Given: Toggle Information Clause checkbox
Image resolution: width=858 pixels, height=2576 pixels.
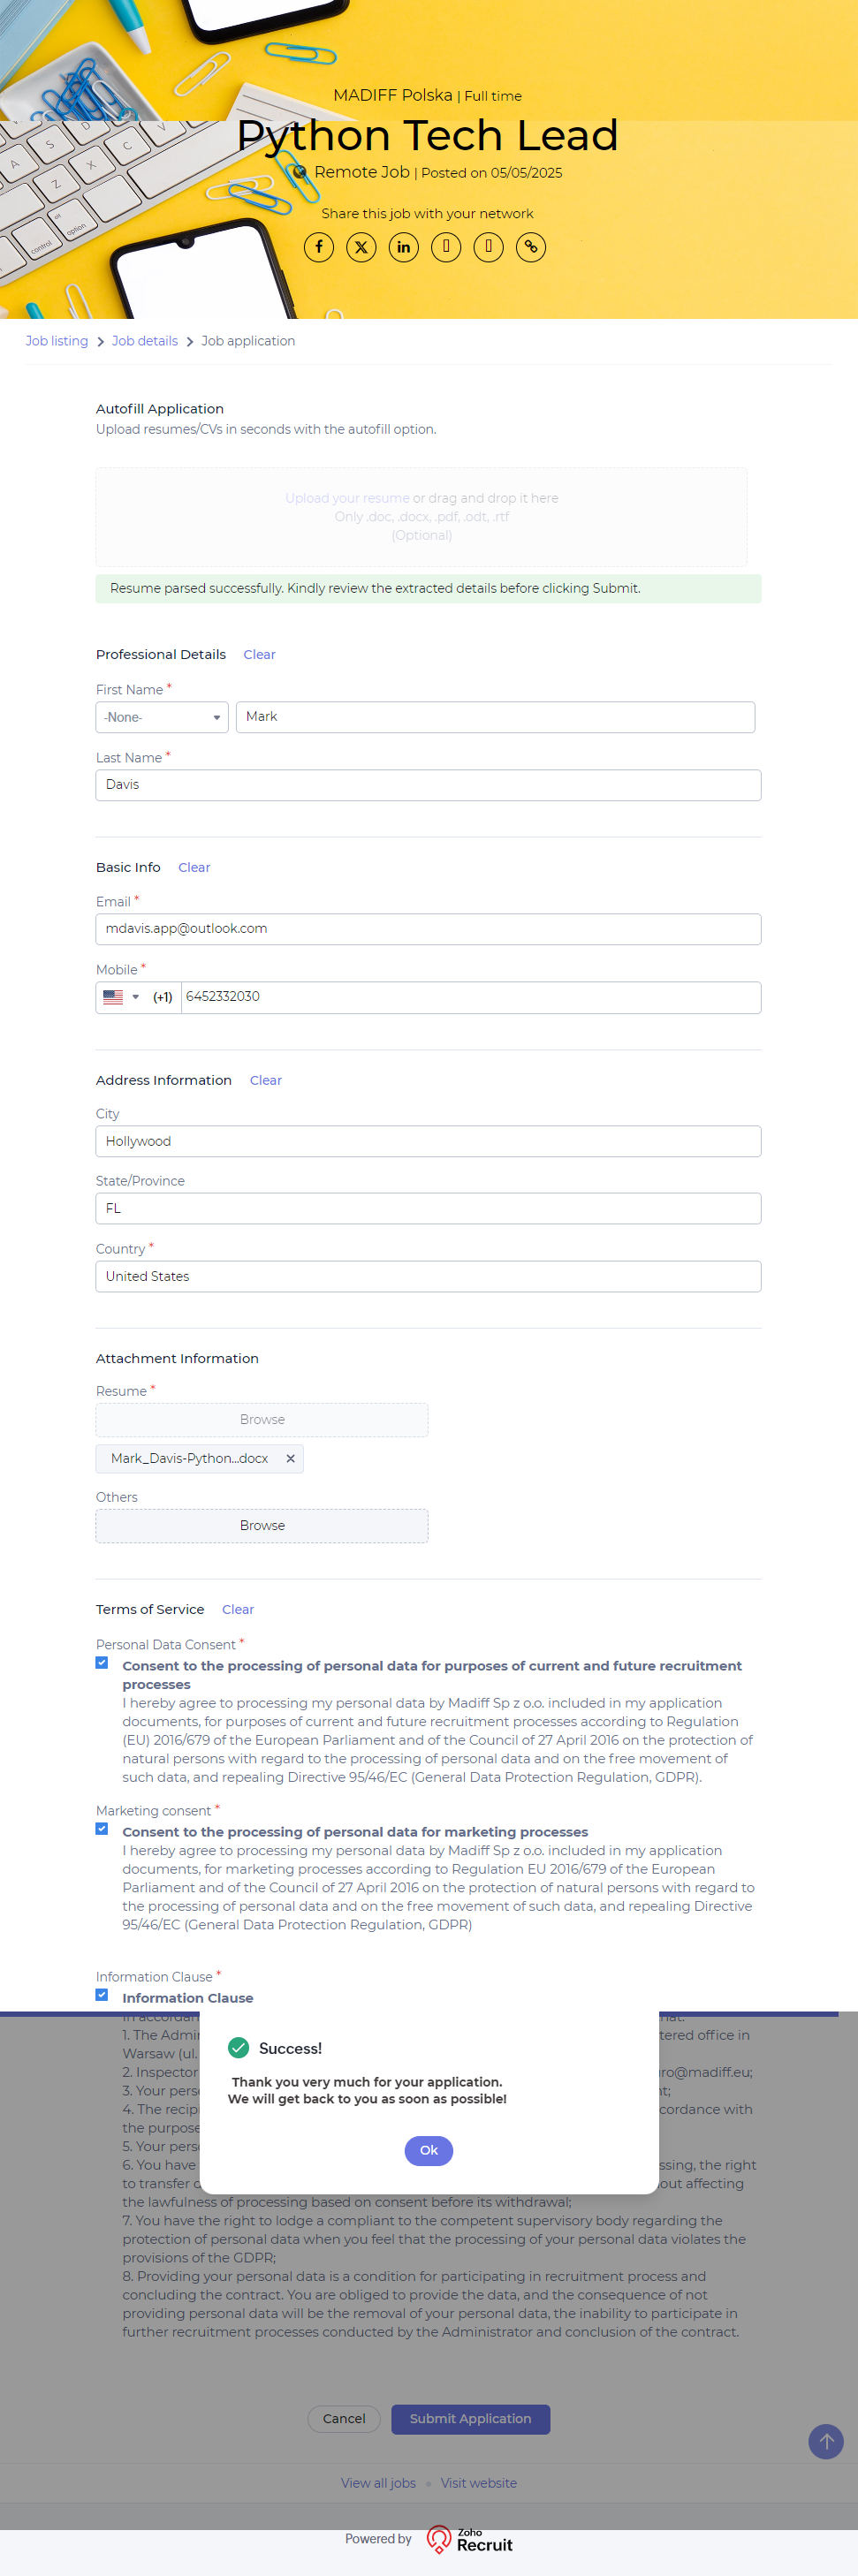Looking at the screenshot, I should 102,1995.
